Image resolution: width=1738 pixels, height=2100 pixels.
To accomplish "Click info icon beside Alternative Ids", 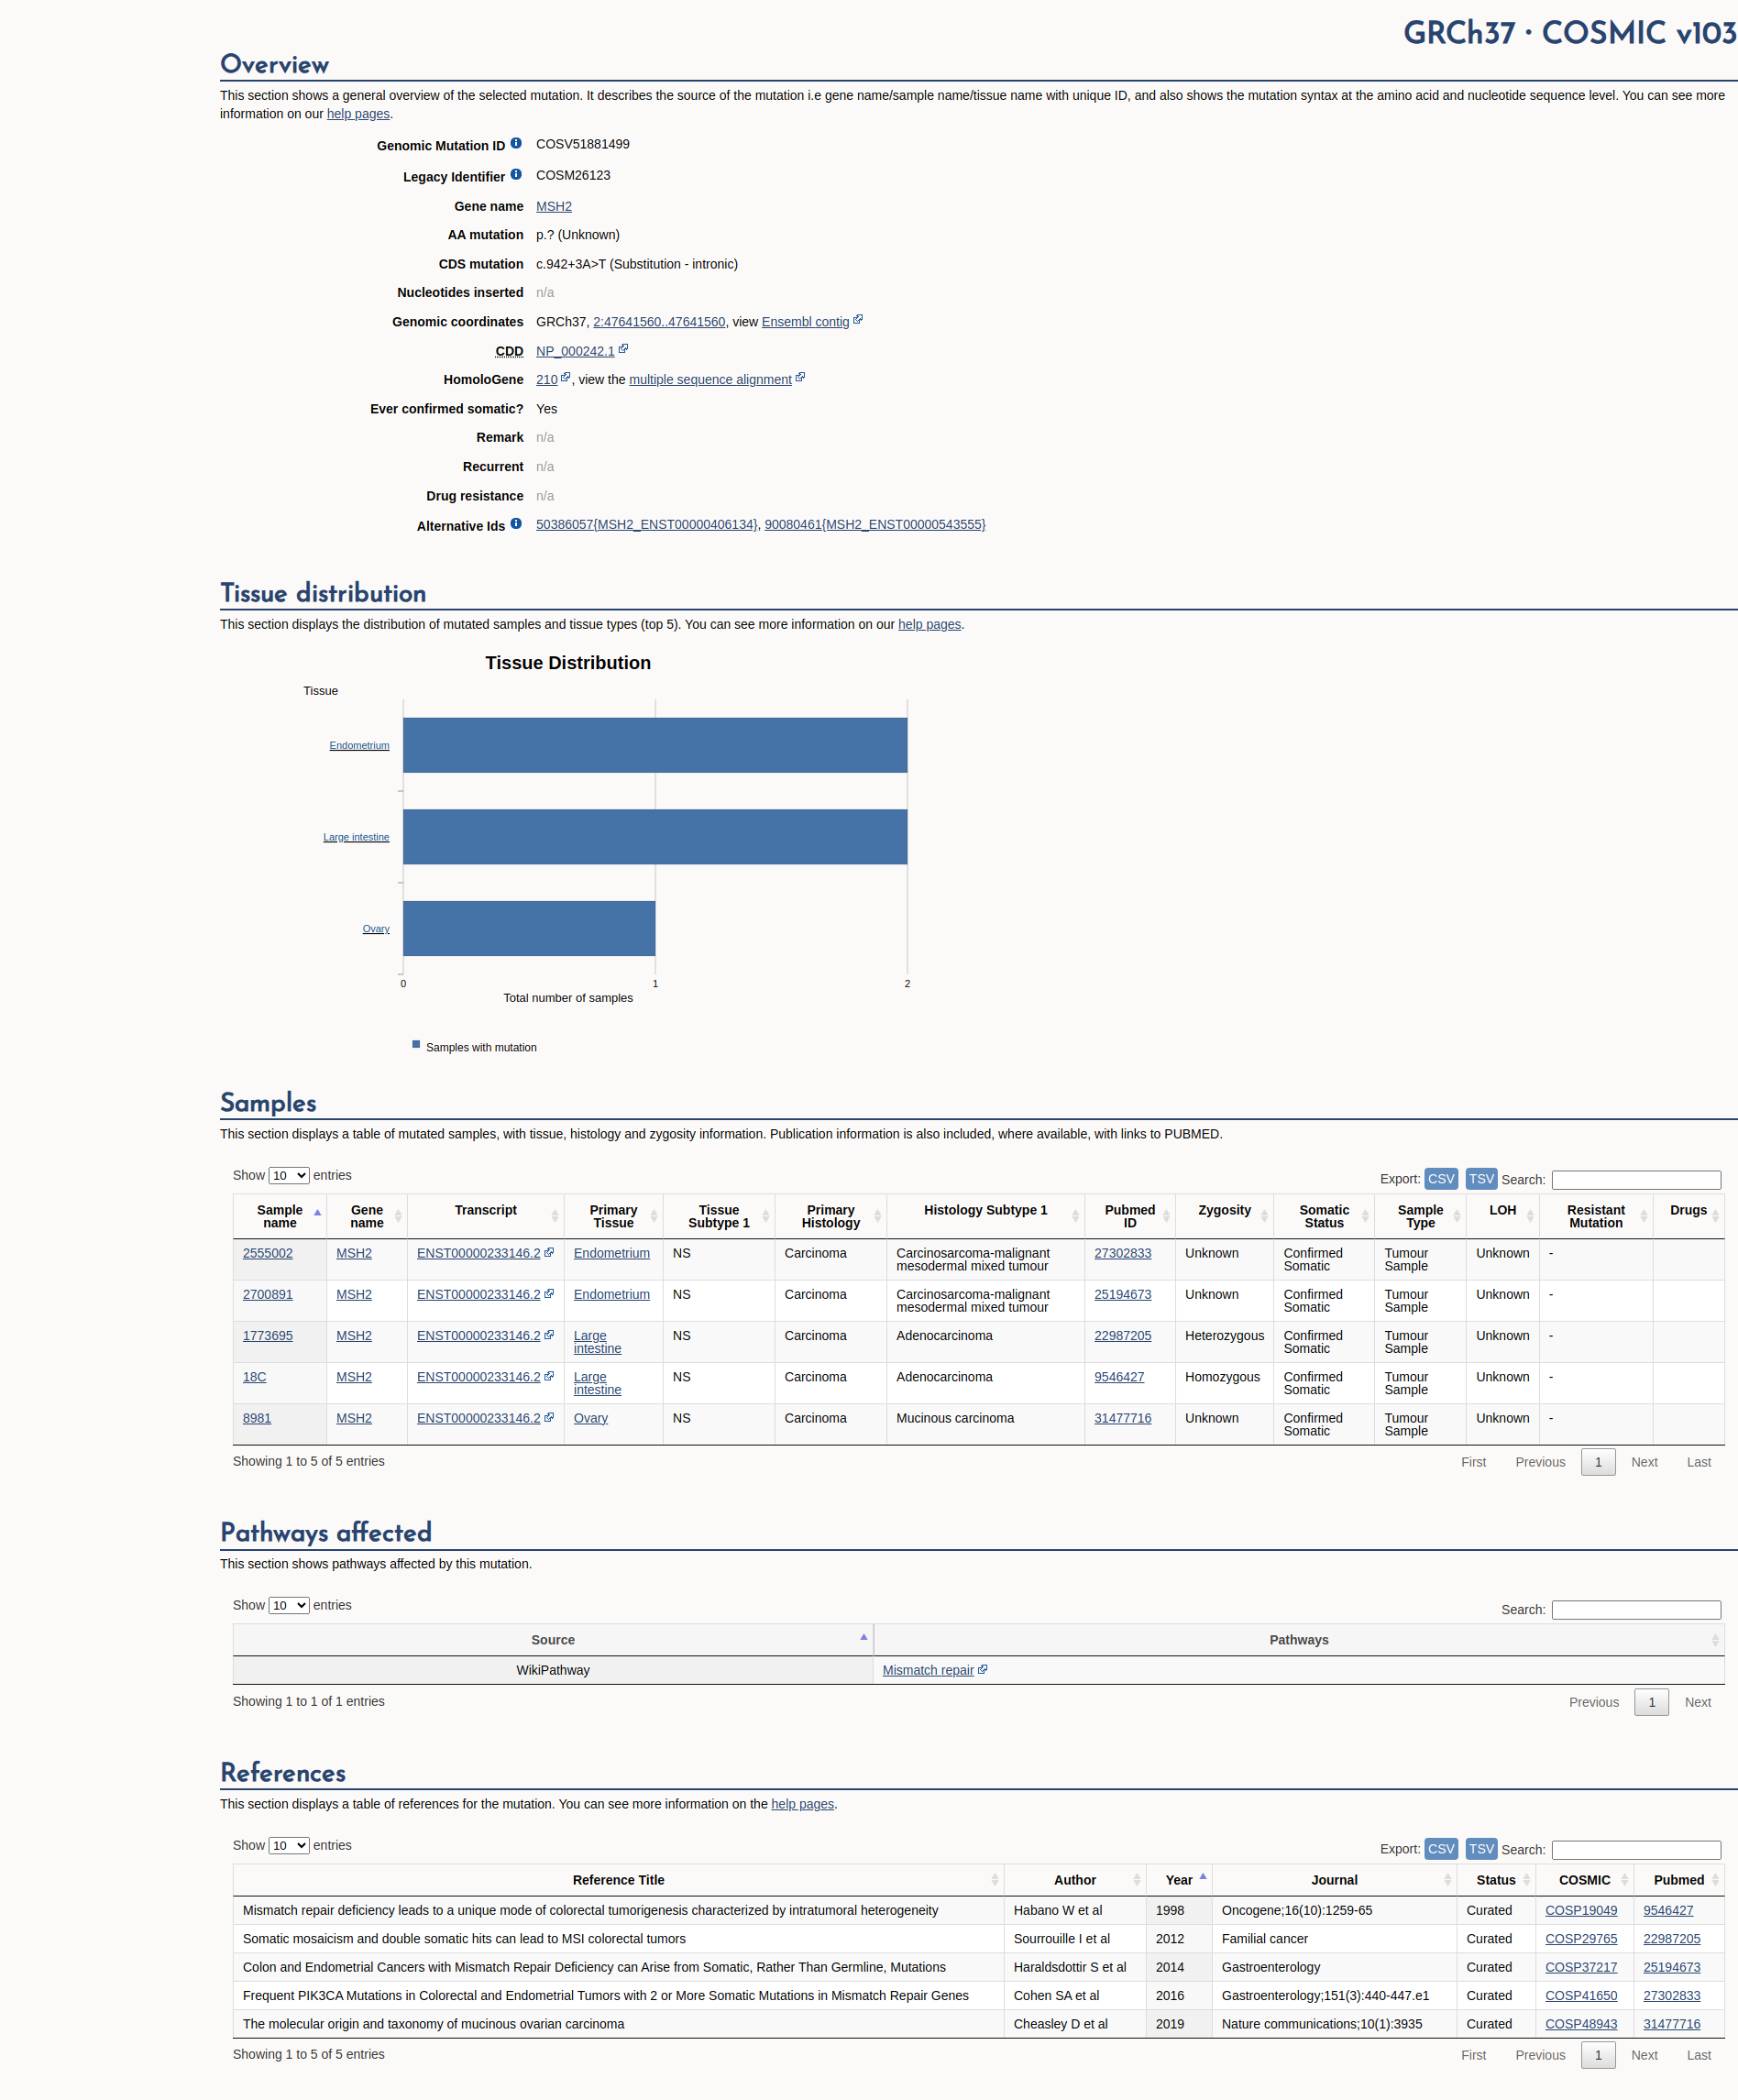I will (516, 524).
